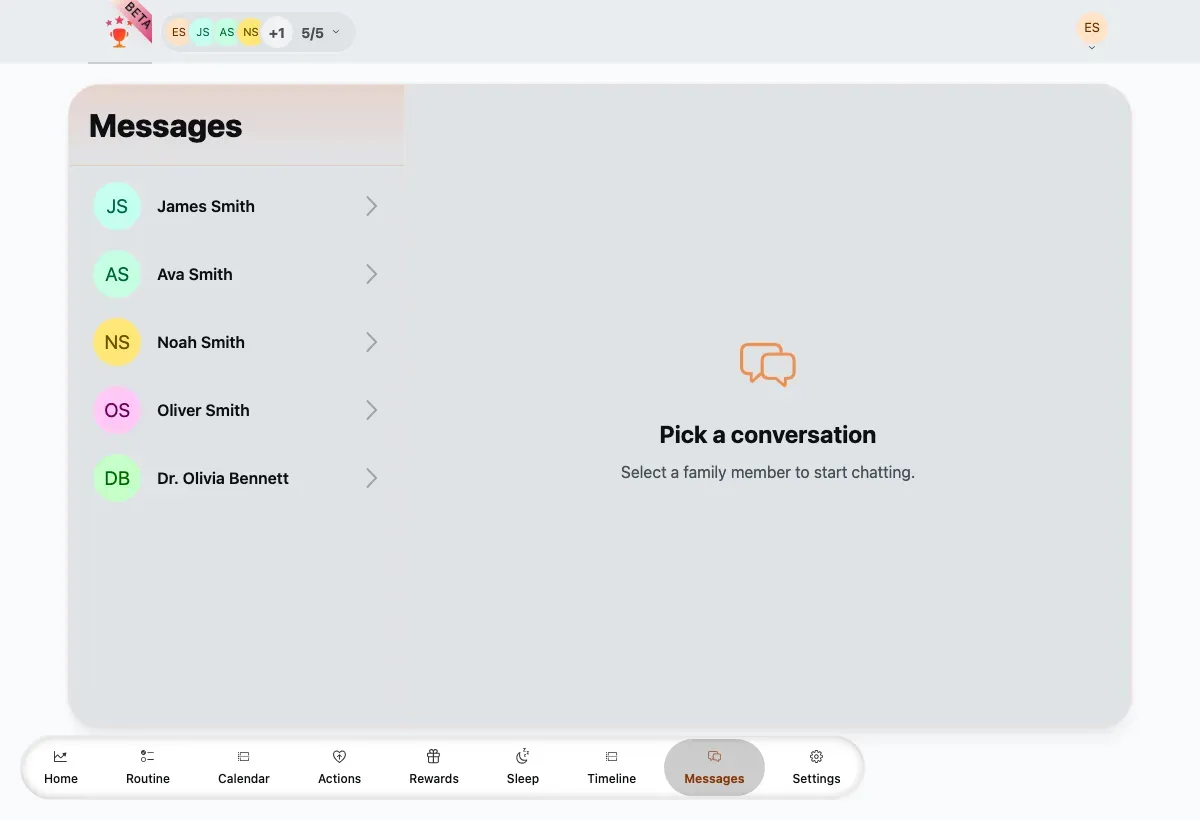The width and height of the screenshot is (1200, 820).
Task: Click Oliver Smith's OS avatar
Action: pos(117,410)
